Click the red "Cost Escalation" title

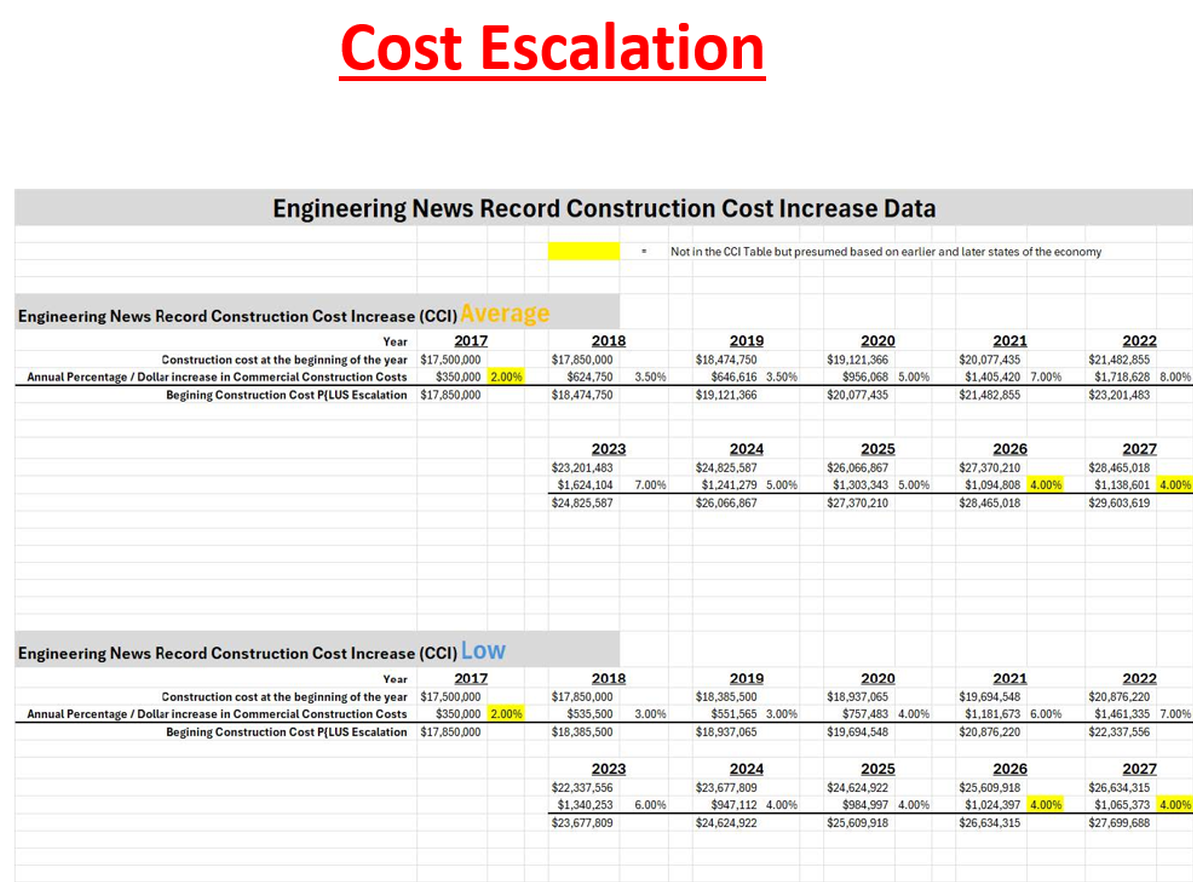(x=552, y=48)
